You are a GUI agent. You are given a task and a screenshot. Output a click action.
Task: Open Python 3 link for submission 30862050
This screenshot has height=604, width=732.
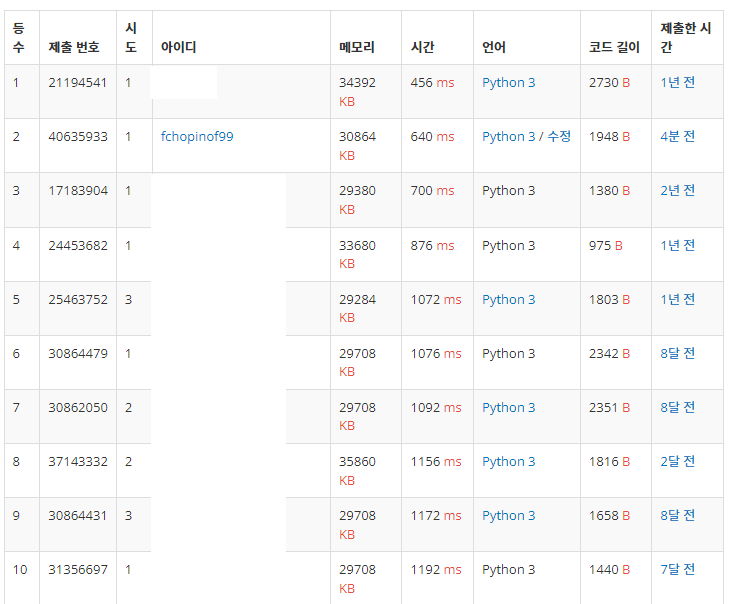pos(508,407)
